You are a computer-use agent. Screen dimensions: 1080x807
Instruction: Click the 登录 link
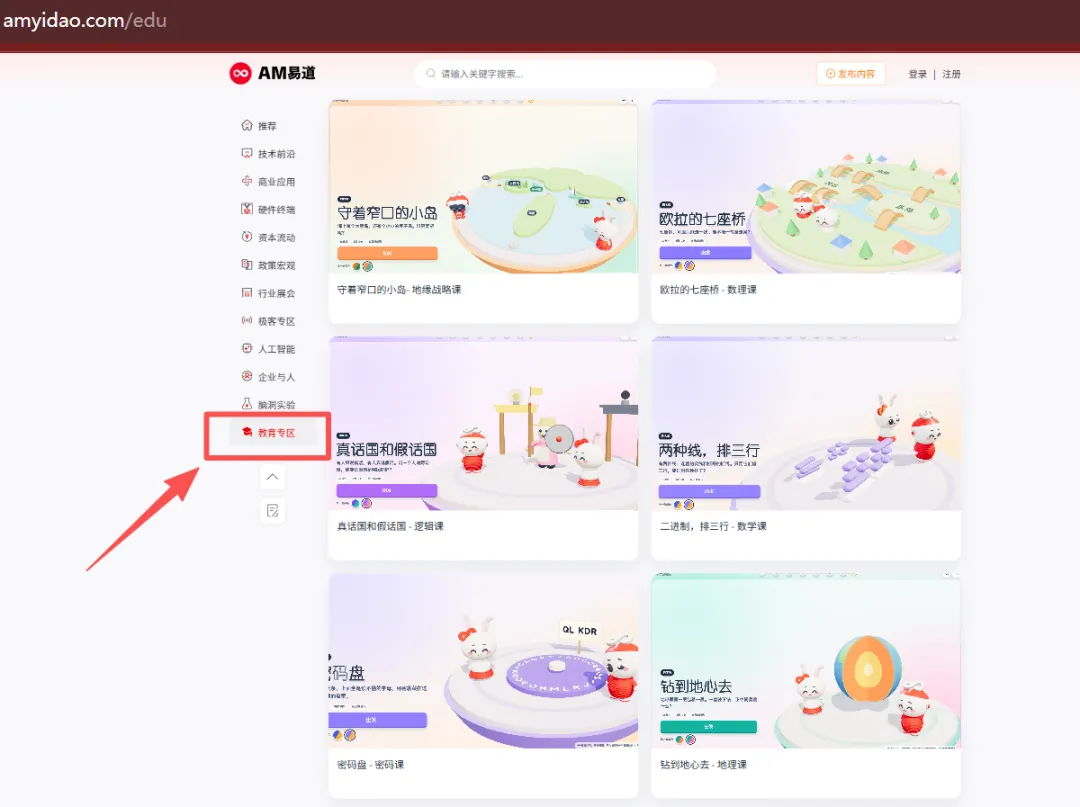point(917,74)
